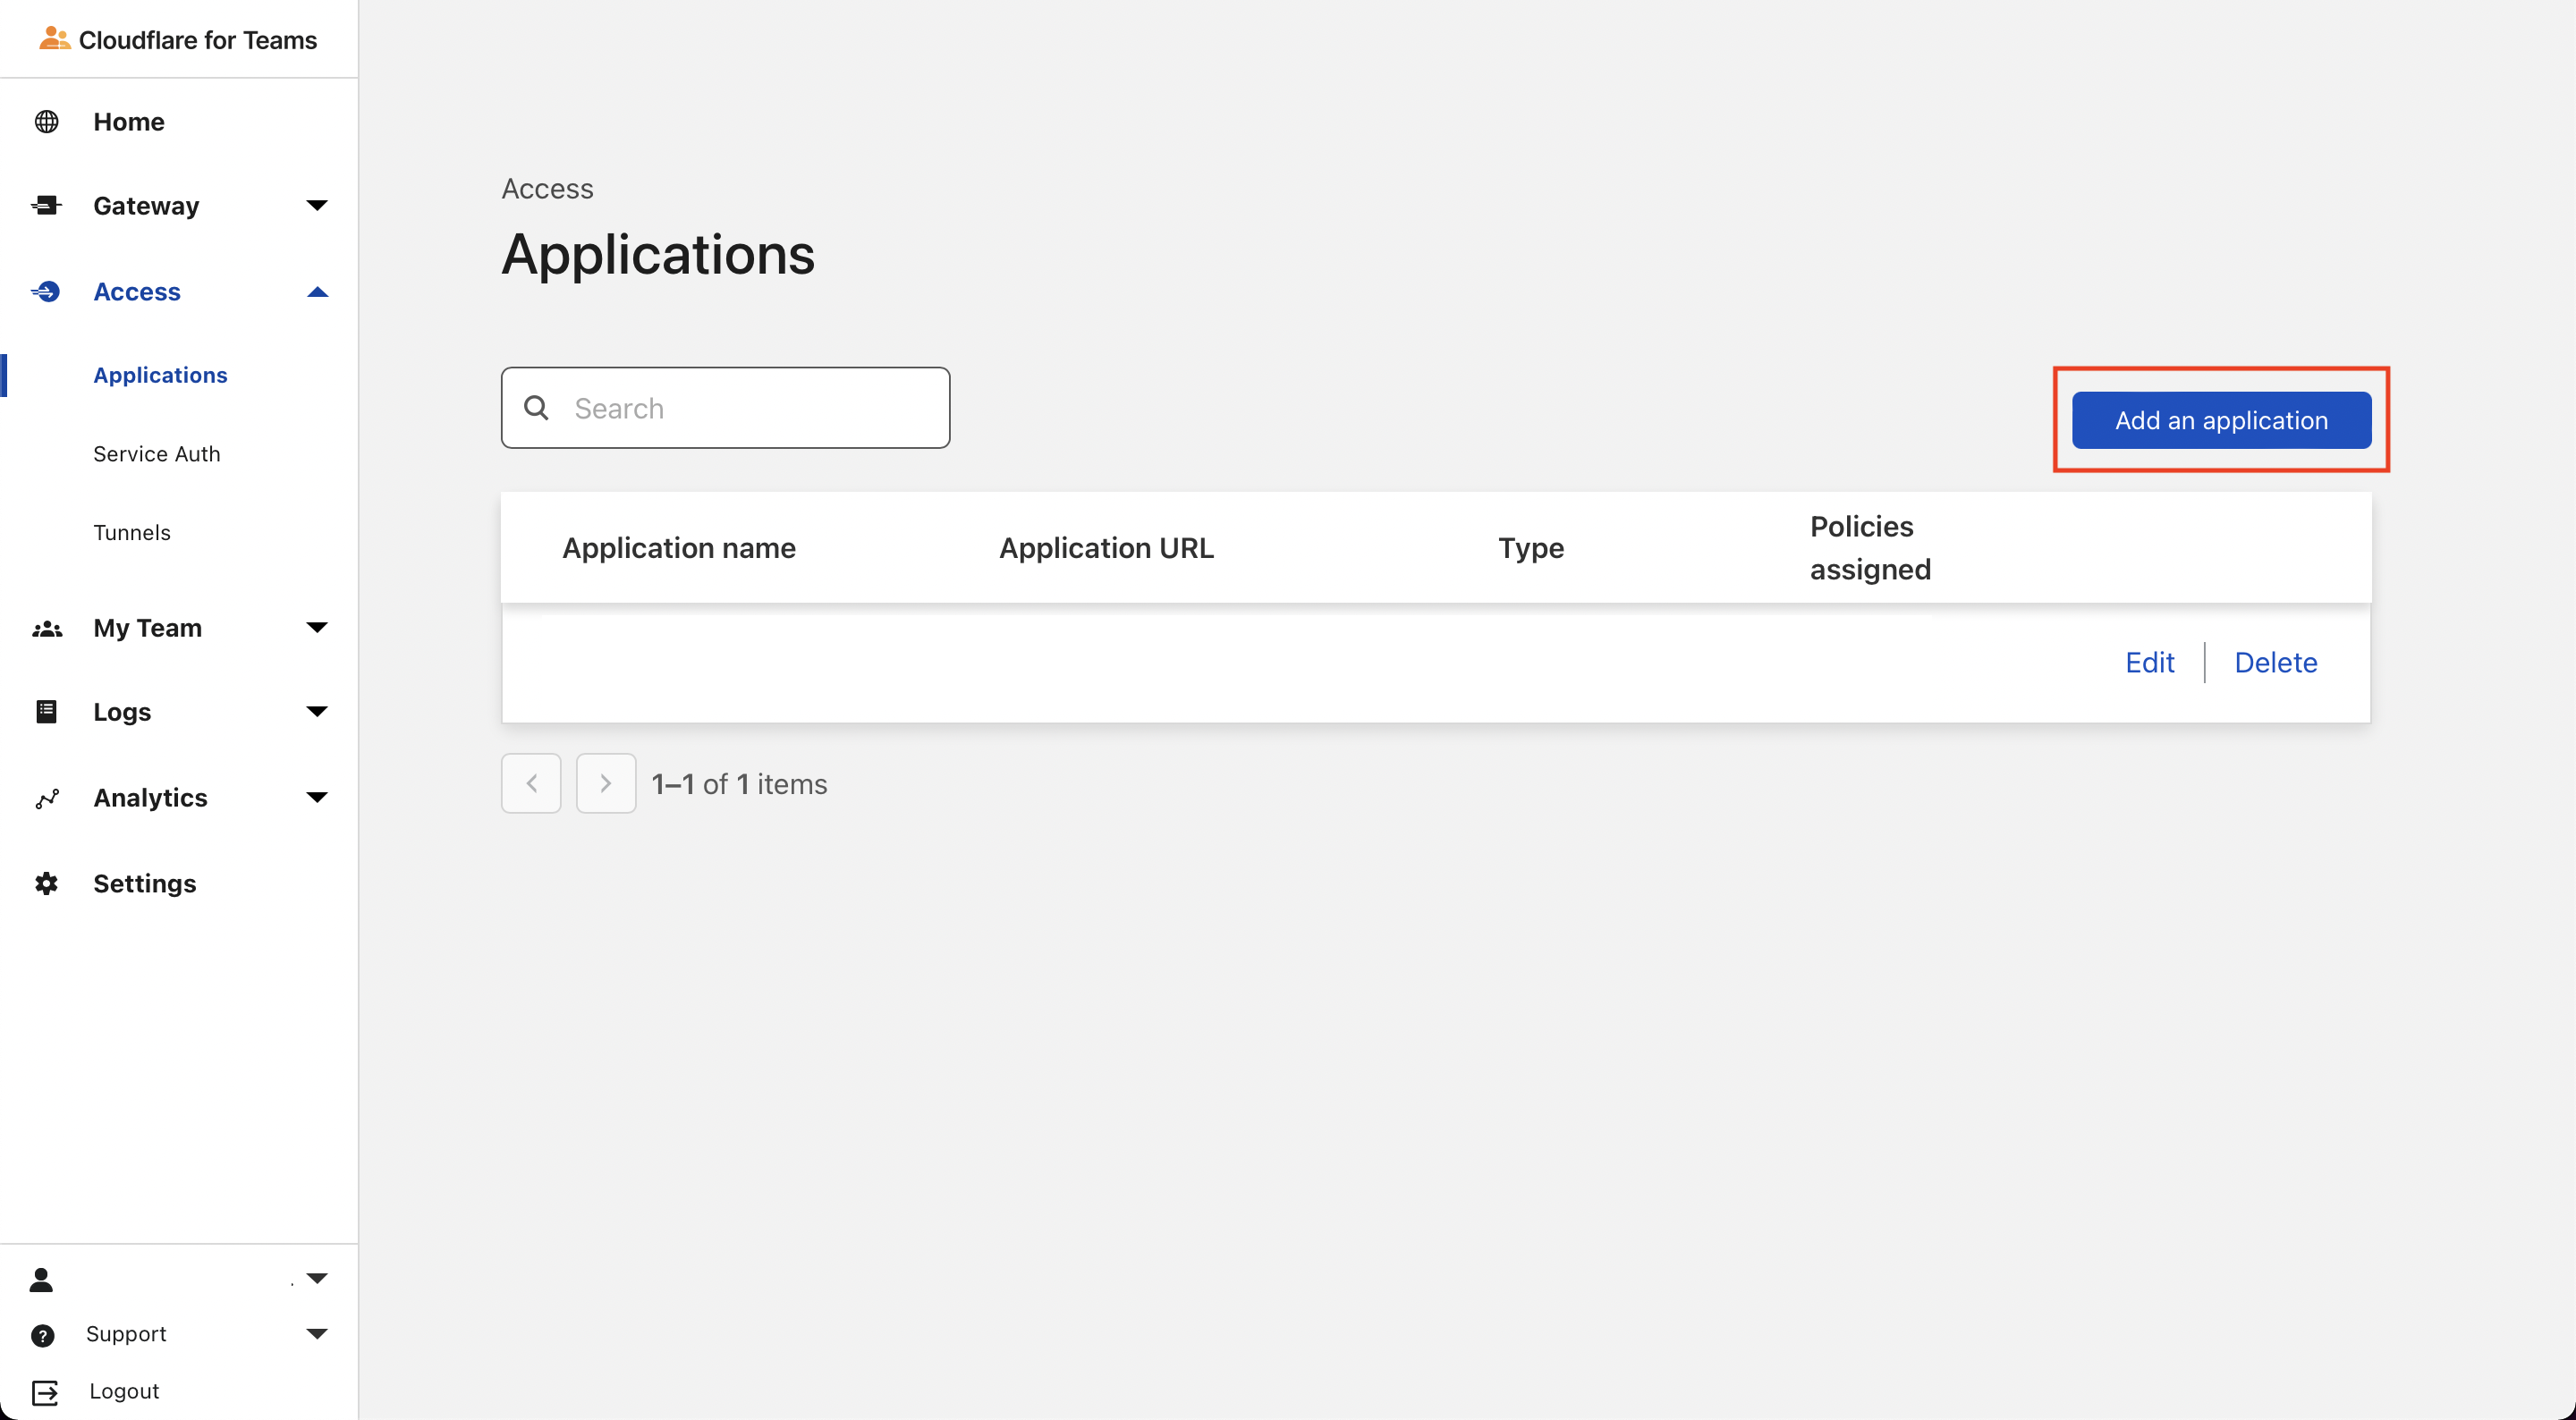Expand the Logs section arrow
This screenshot has height=1420, width=2576.
click(x=317, y=712)
